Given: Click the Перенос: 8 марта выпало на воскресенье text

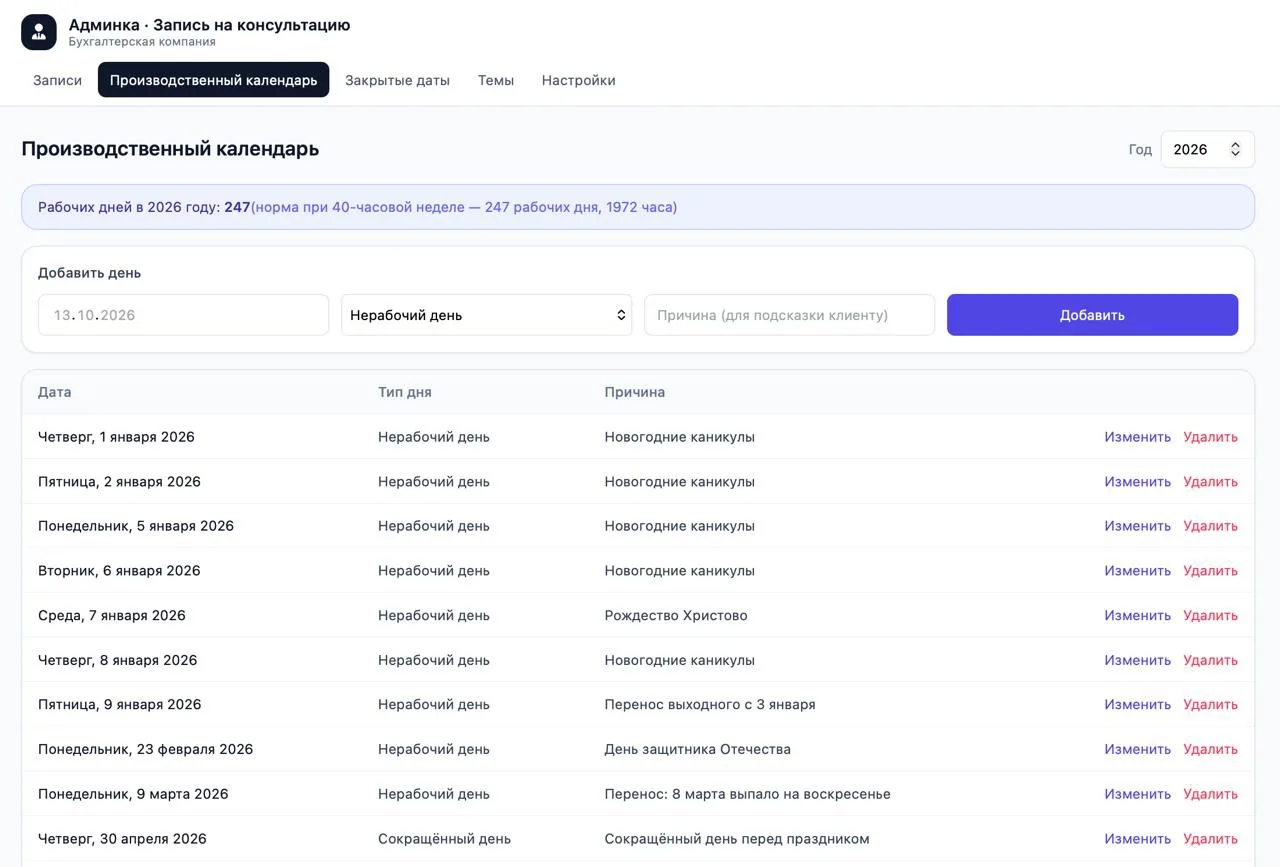Looking at the screenshot, I should pos(748,794).
